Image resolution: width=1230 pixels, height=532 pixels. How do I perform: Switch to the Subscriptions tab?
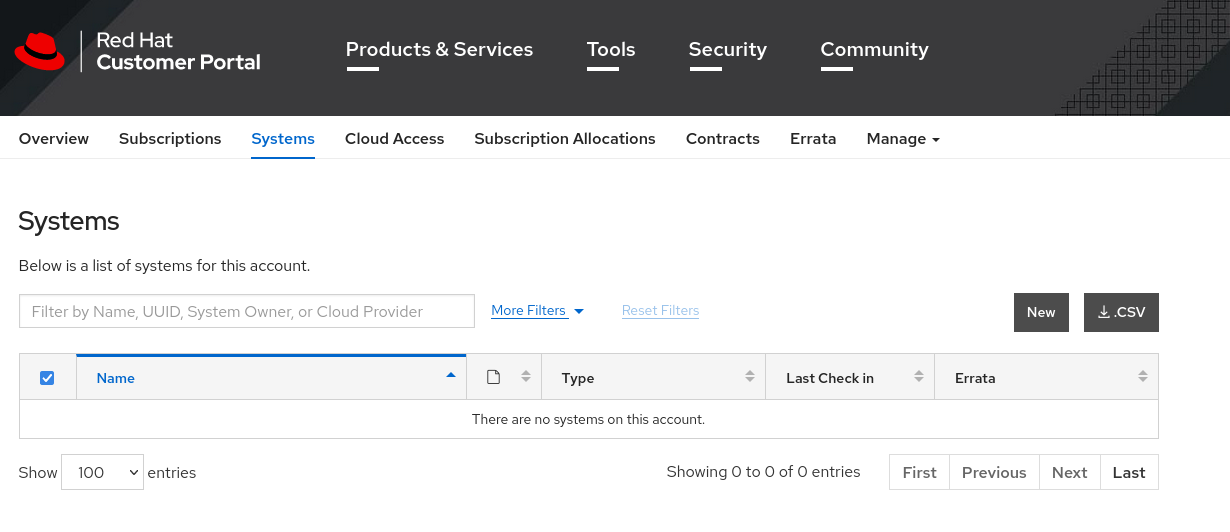pos(170,139)
